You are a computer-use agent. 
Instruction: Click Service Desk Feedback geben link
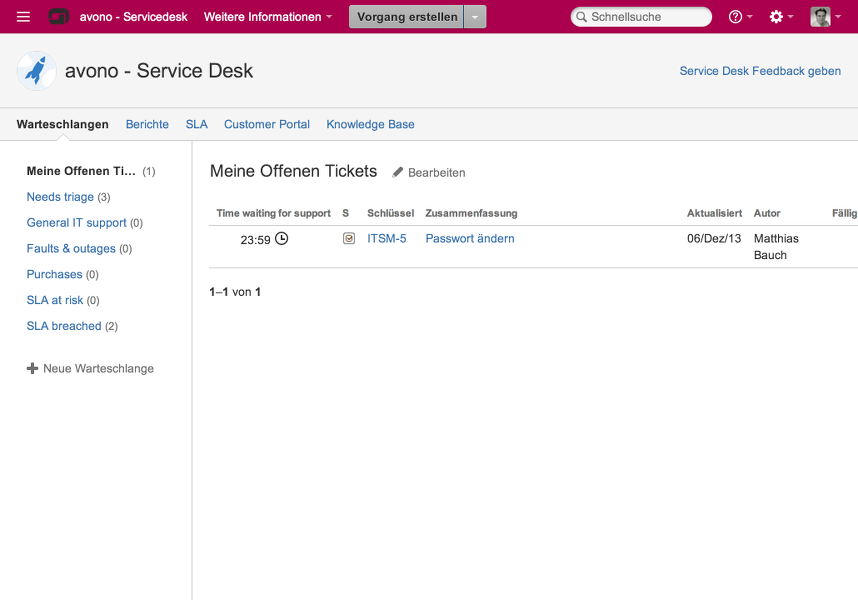pos(760,71)
